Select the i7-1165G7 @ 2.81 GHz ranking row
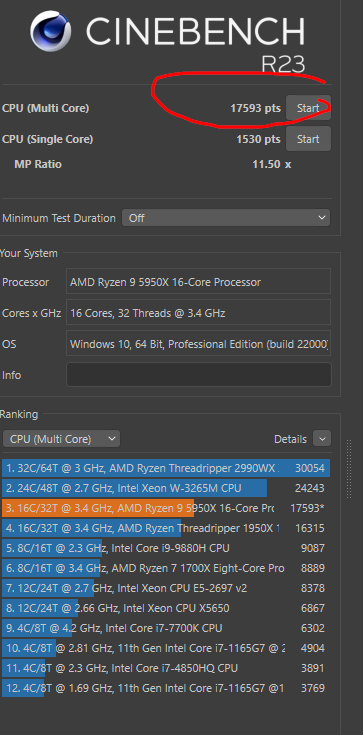This screenshot has width=363, height=735. click(166, 648)
